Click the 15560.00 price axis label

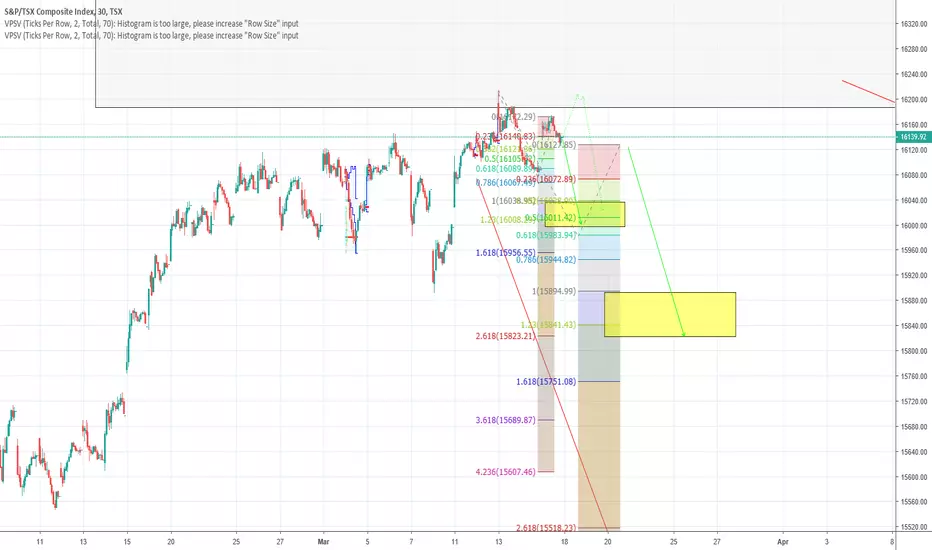[914, 502]
